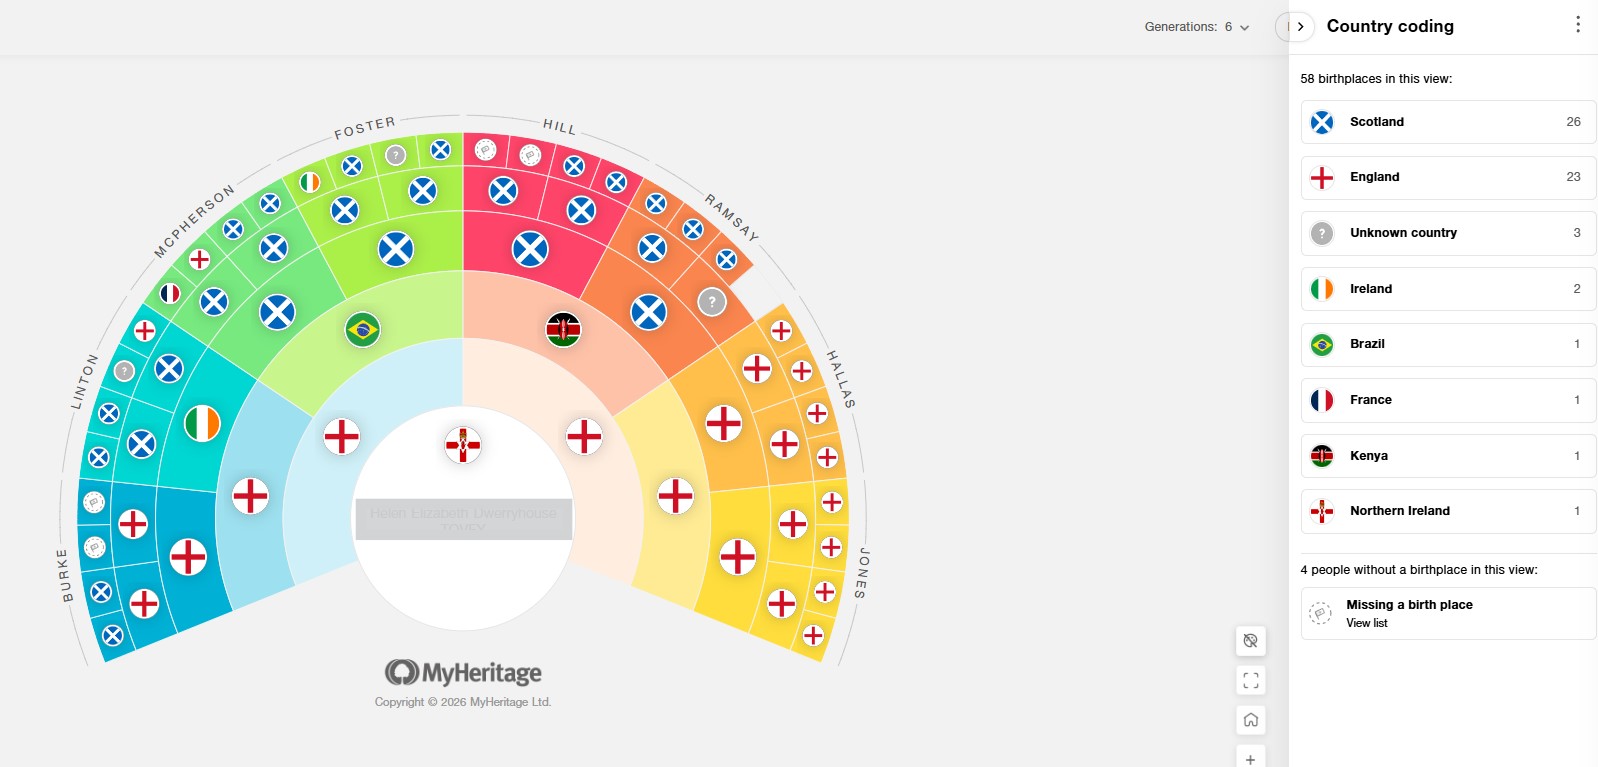This screenshot has width=1598, height=767.
Task: Click the red HILL segment Scotland flag
Action: [x=530, y=249]
